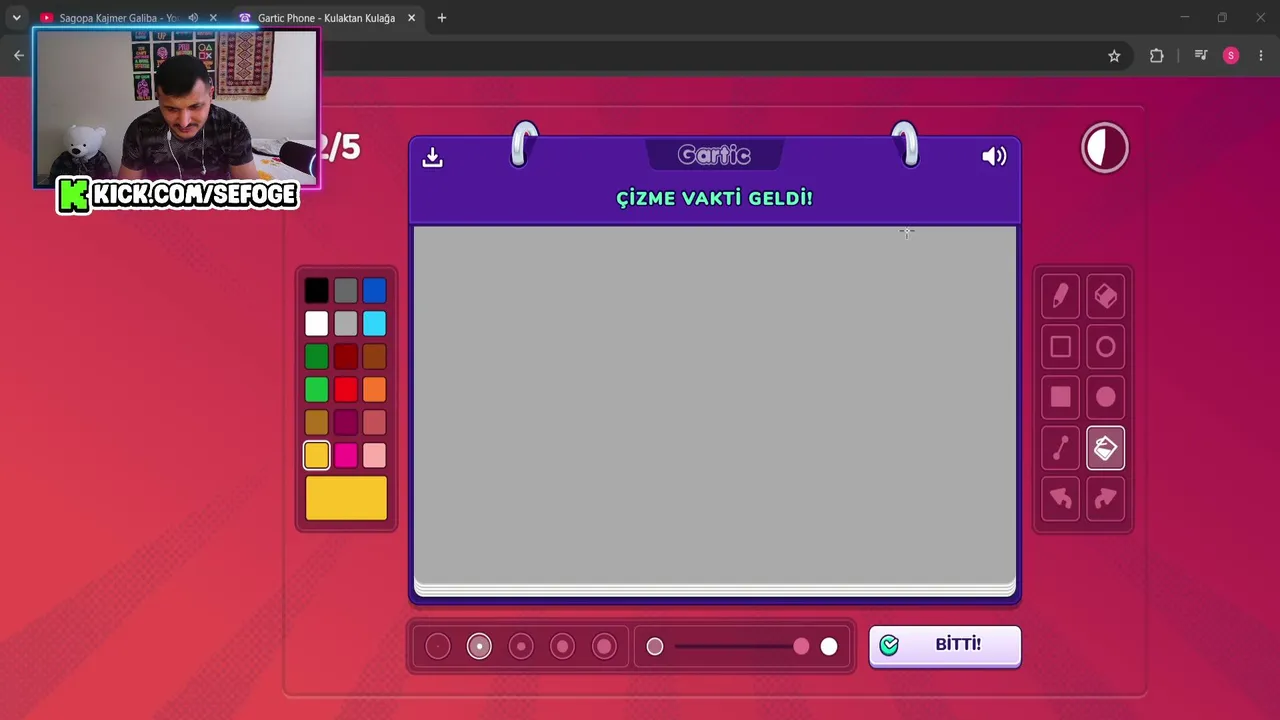Select the paint bucket fill tool

click(1105, 448)
